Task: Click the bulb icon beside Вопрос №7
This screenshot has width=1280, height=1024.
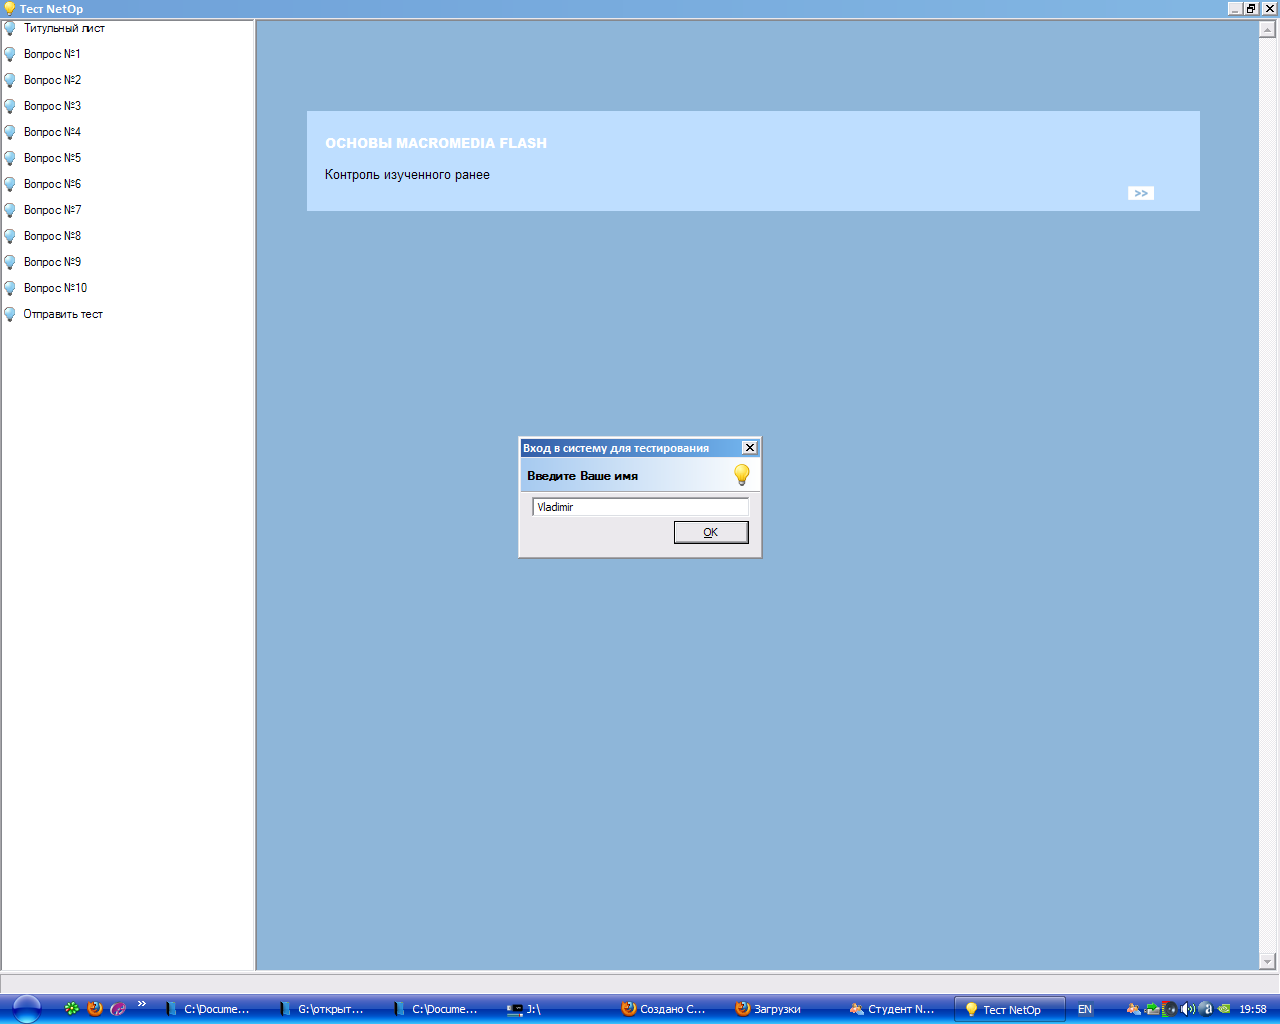Action: 10,210
